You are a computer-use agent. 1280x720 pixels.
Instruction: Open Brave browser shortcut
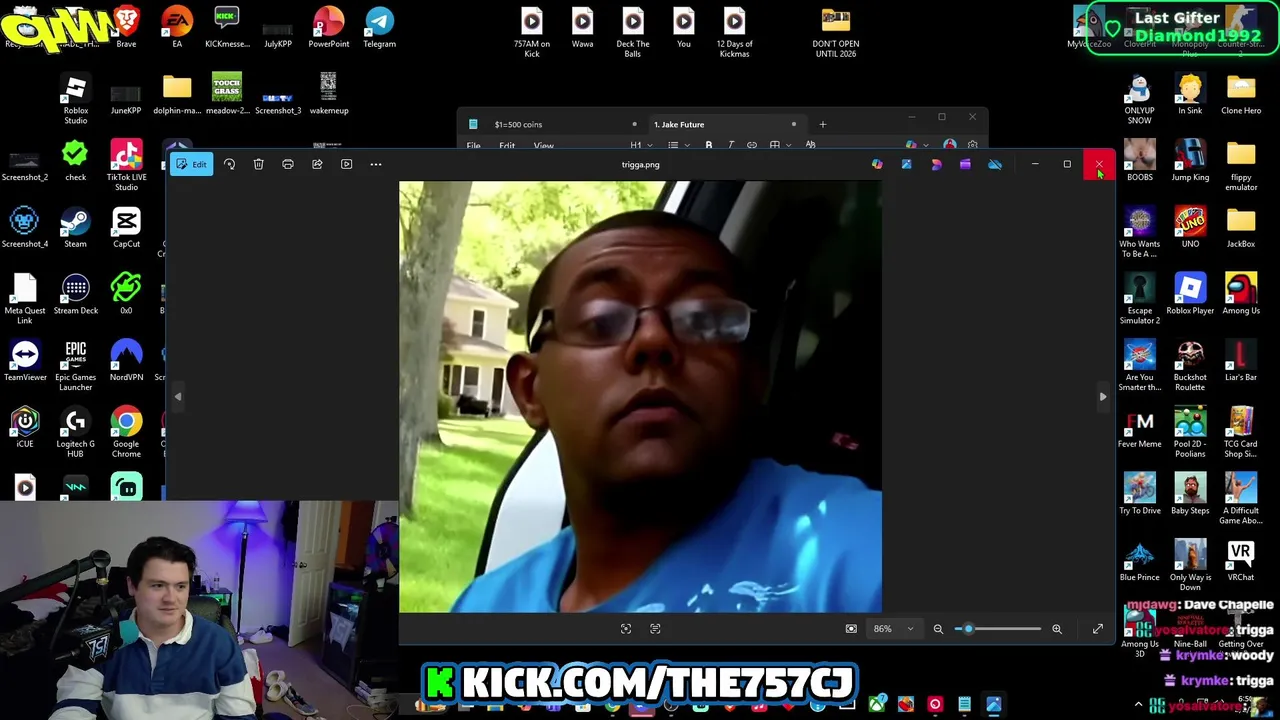pos(126,28)
